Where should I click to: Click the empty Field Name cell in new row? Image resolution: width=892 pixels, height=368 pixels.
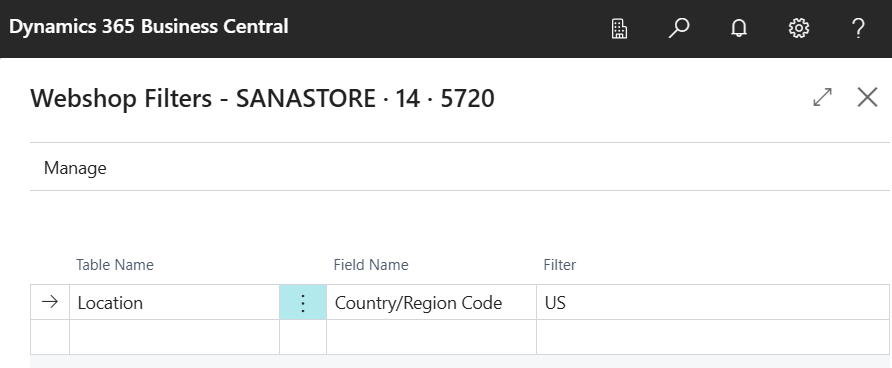click(431, 337)
